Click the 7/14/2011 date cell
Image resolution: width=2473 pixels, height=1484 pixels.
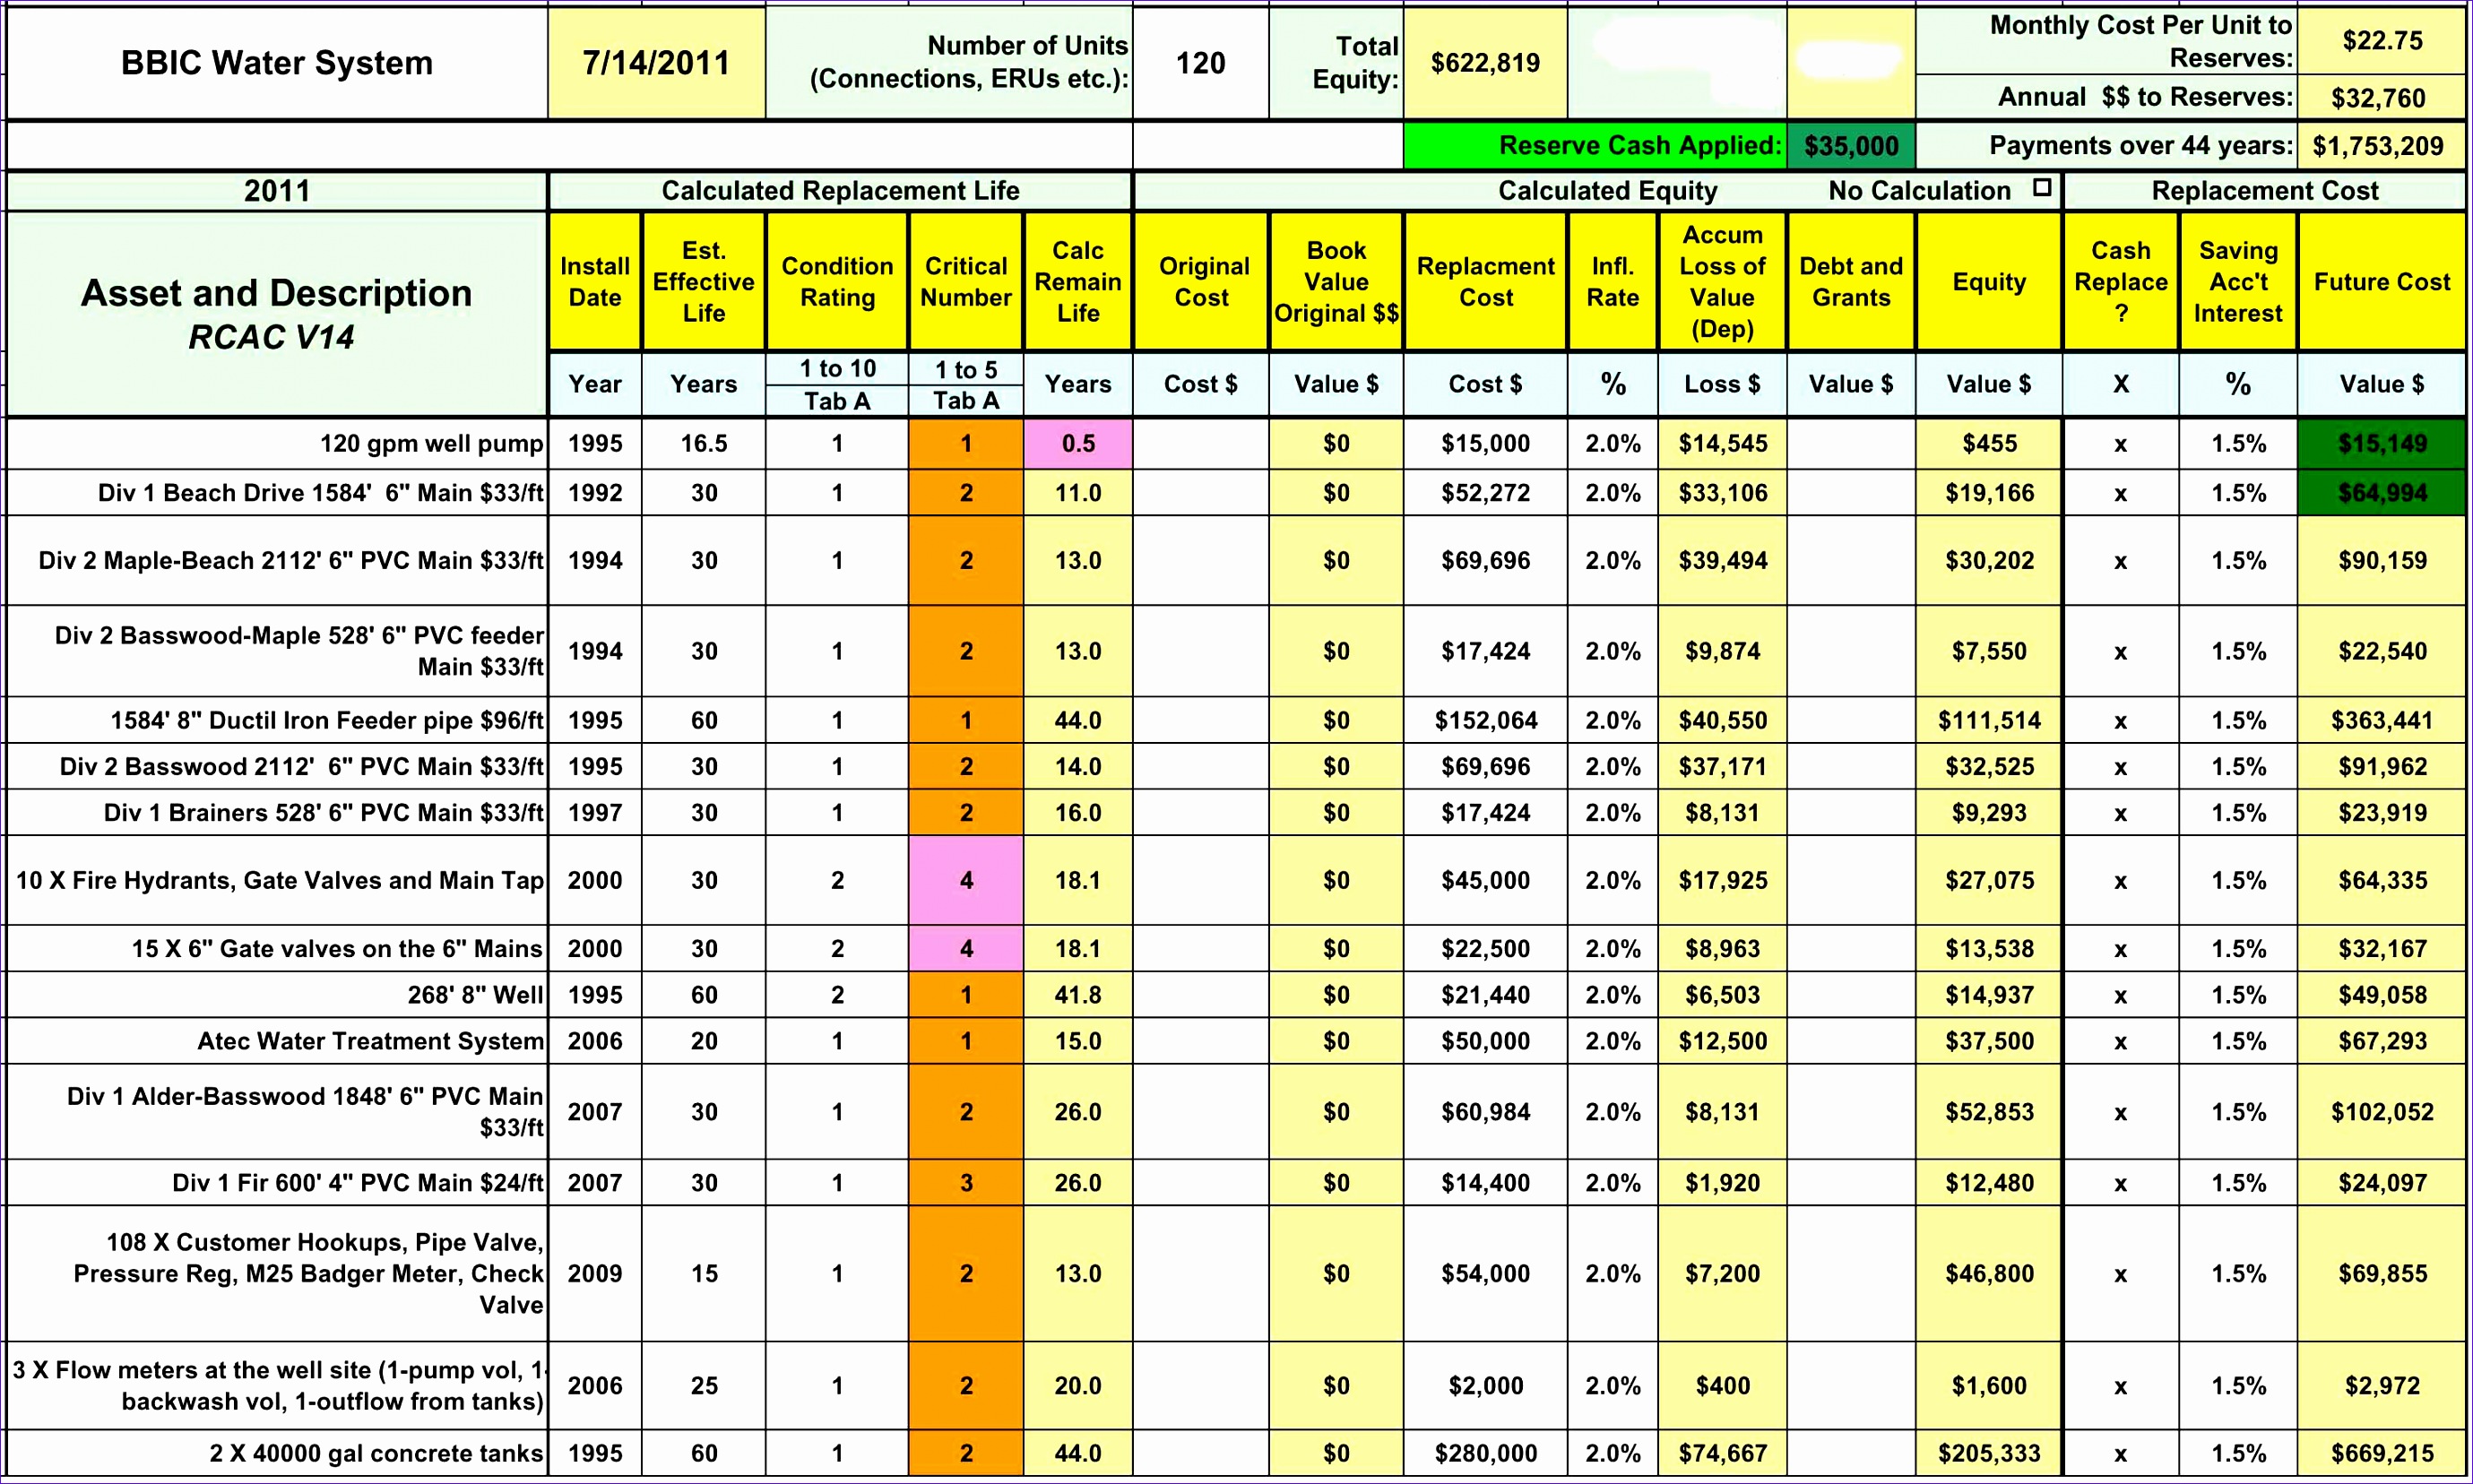click(655, 62)
